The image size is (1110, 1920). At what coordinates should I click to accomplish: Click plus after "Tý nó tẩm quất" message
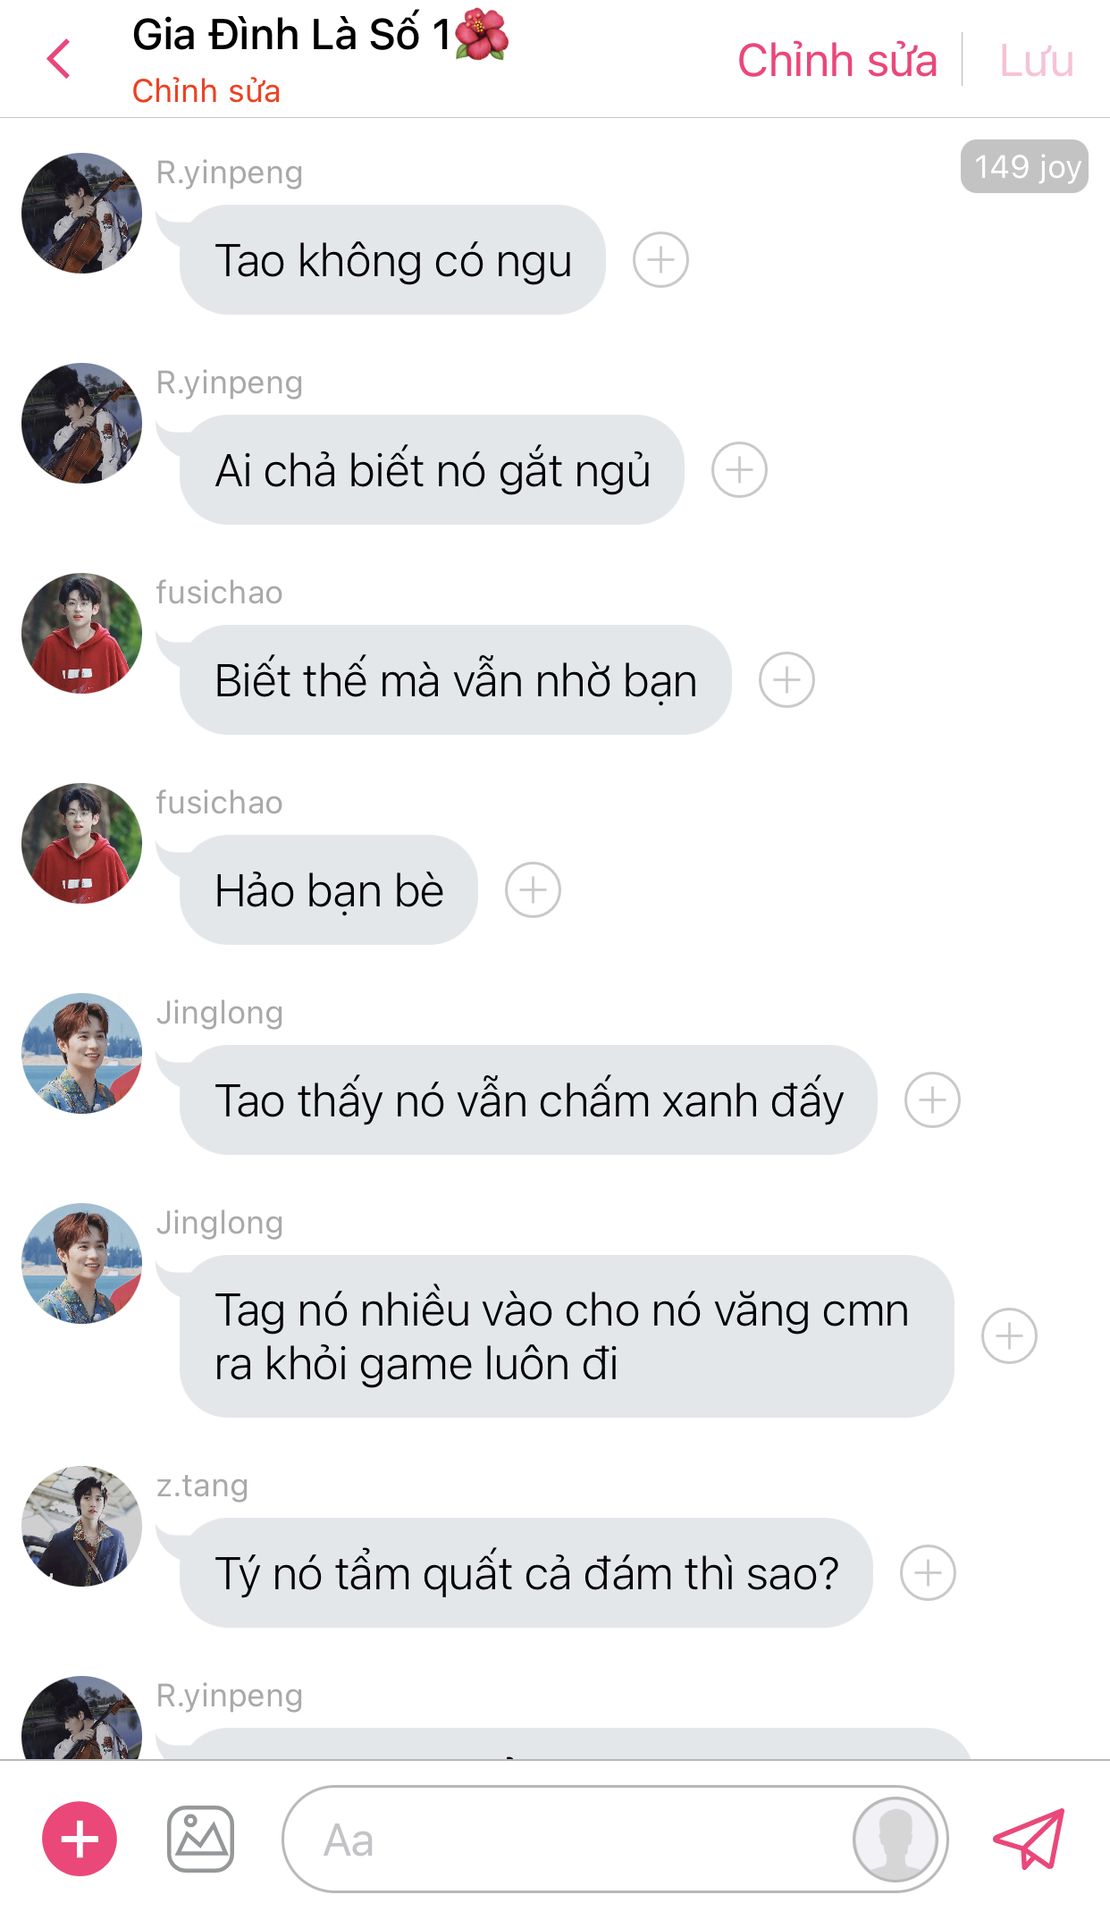tap(928, 1573)
